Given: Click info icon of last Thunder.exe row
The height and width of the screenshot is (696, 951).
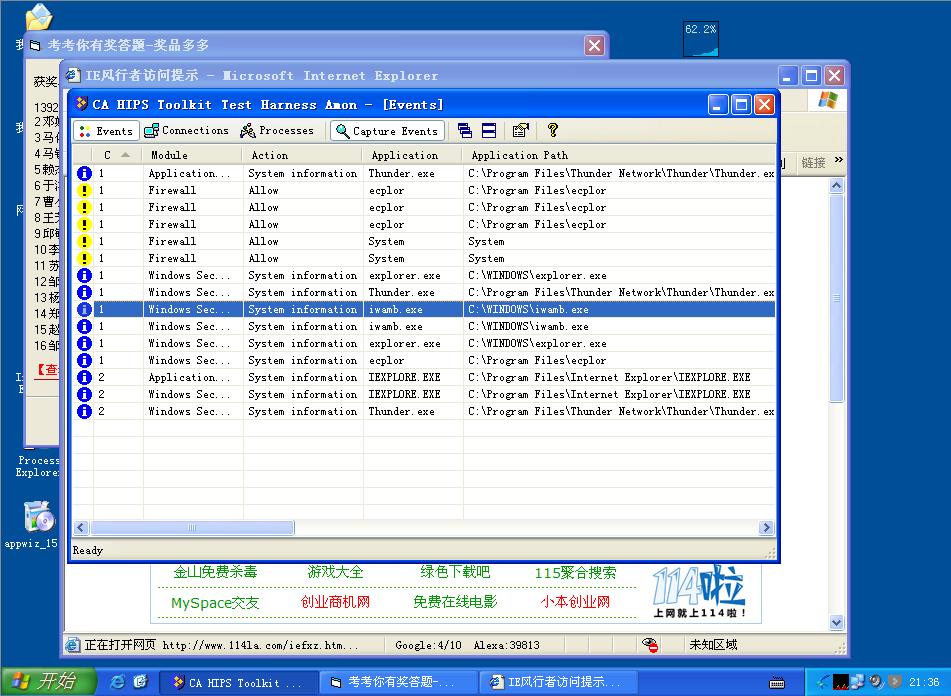Looking at the screenshot, I should (x=84, y=411).
